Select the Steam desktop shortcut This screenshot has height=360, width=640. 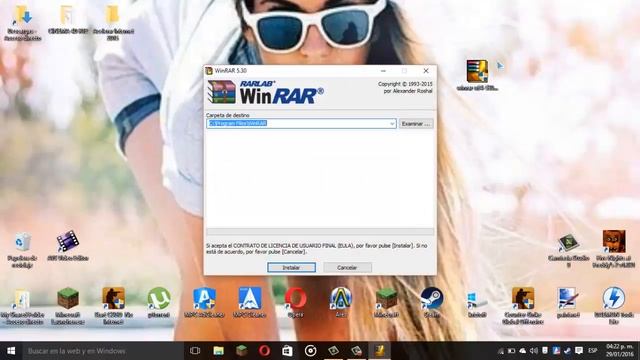pos(432,302)
